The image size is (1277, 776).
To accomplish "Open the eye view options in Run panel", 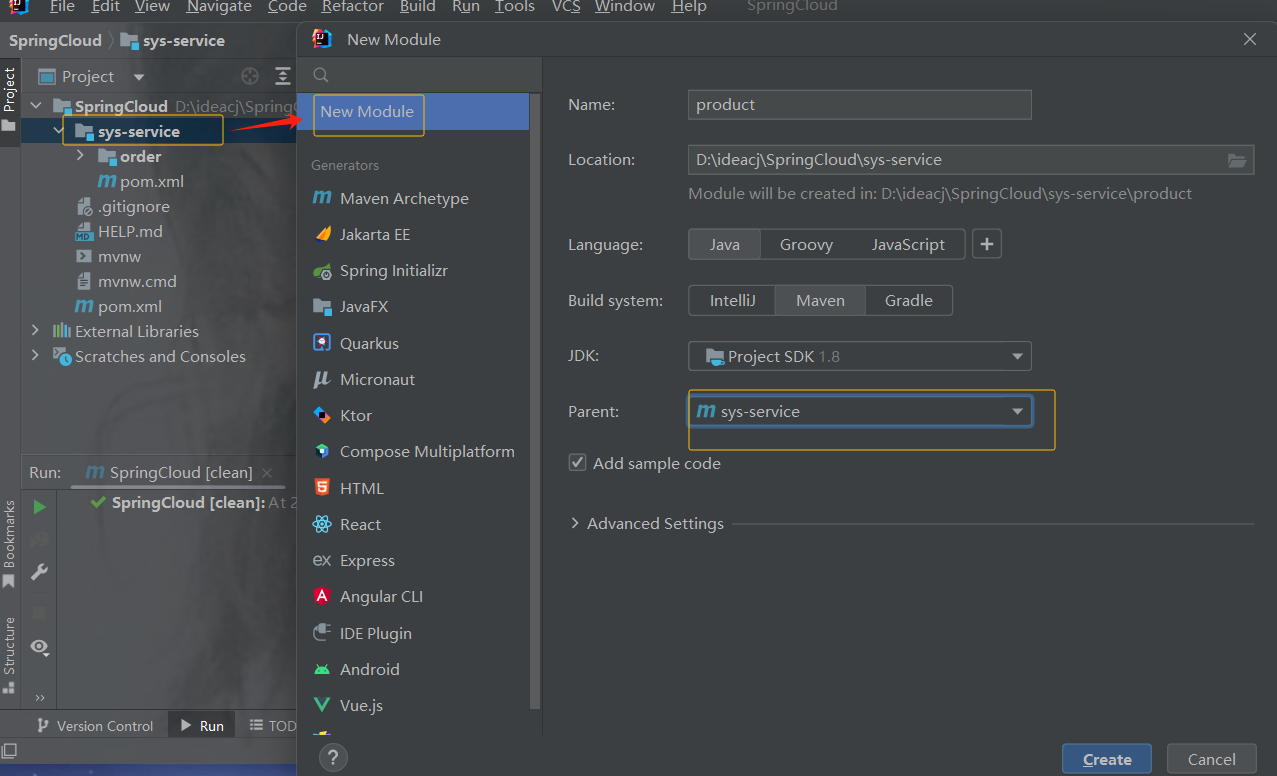I will point(39,647).
